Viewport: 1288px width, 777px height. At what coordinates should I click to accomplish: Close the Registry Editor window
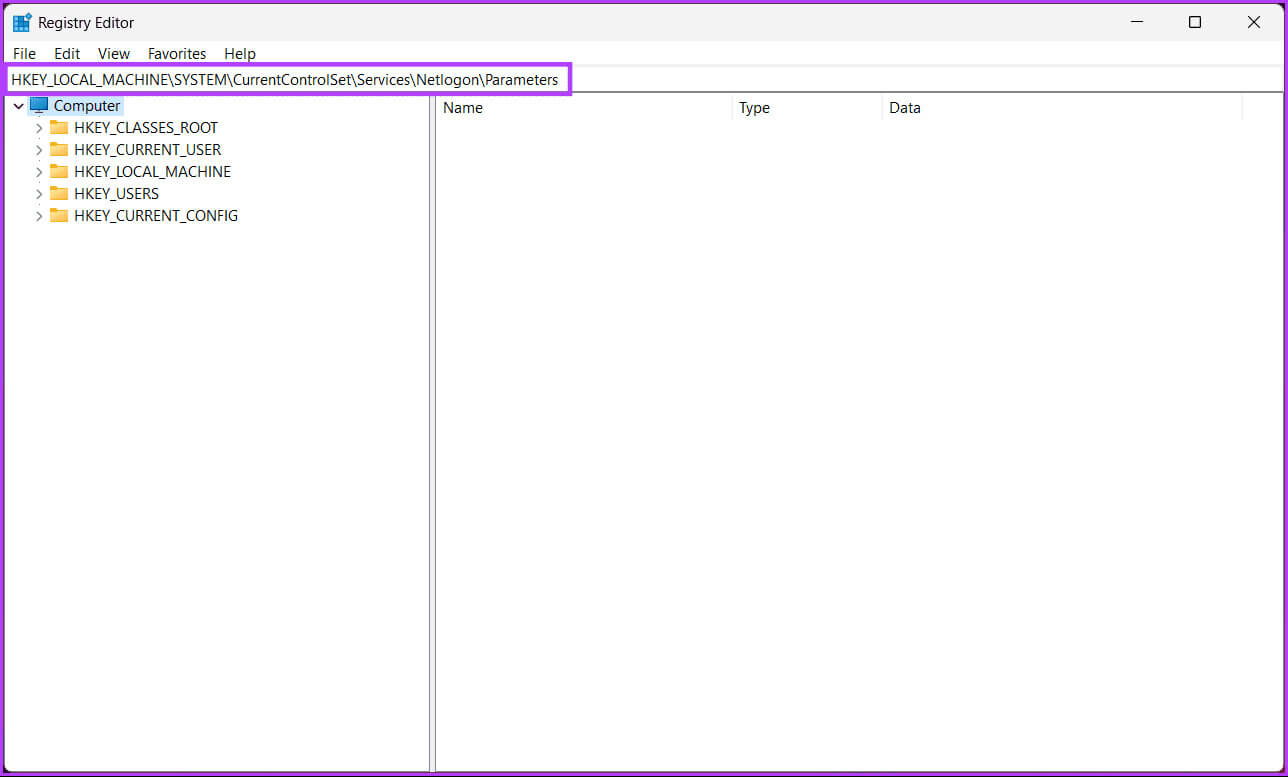coord(1254,22)
